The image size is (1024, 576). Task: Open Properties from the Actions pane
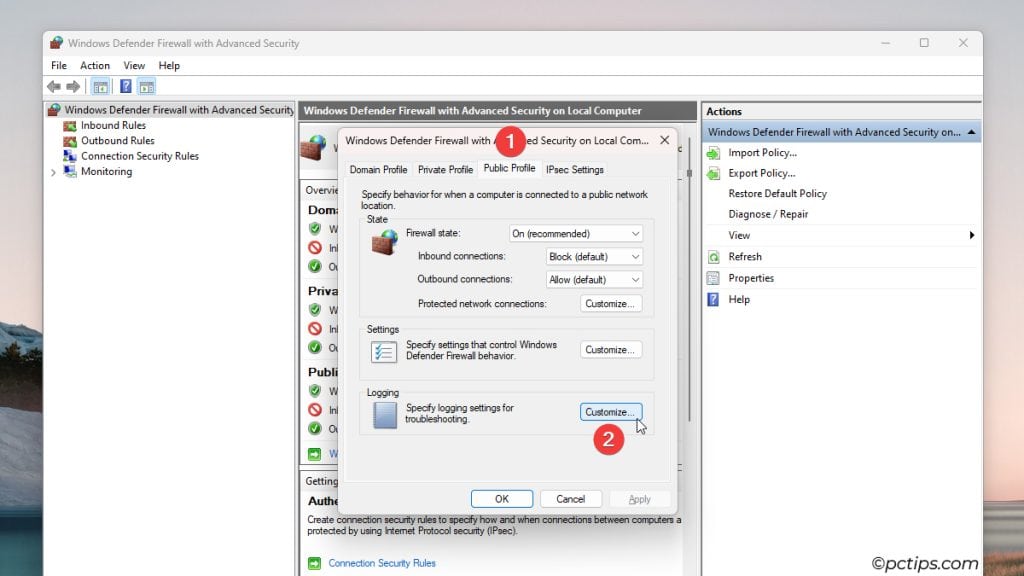(752, 277)
